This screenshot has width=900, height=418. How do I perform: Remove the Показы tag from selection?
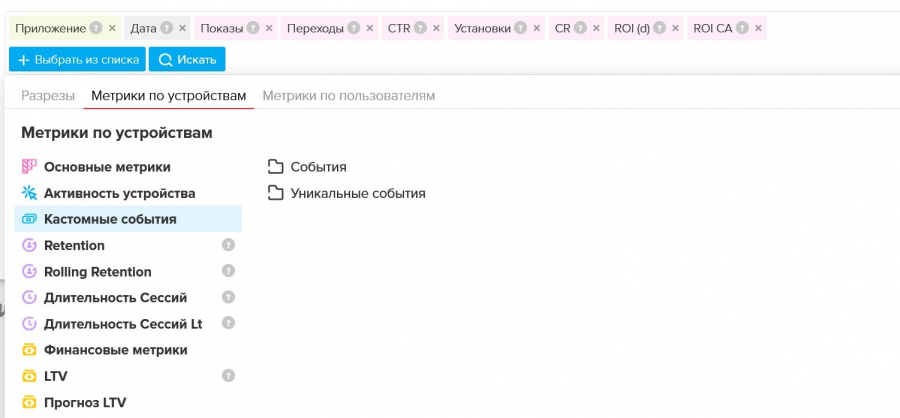coord(269,28)
